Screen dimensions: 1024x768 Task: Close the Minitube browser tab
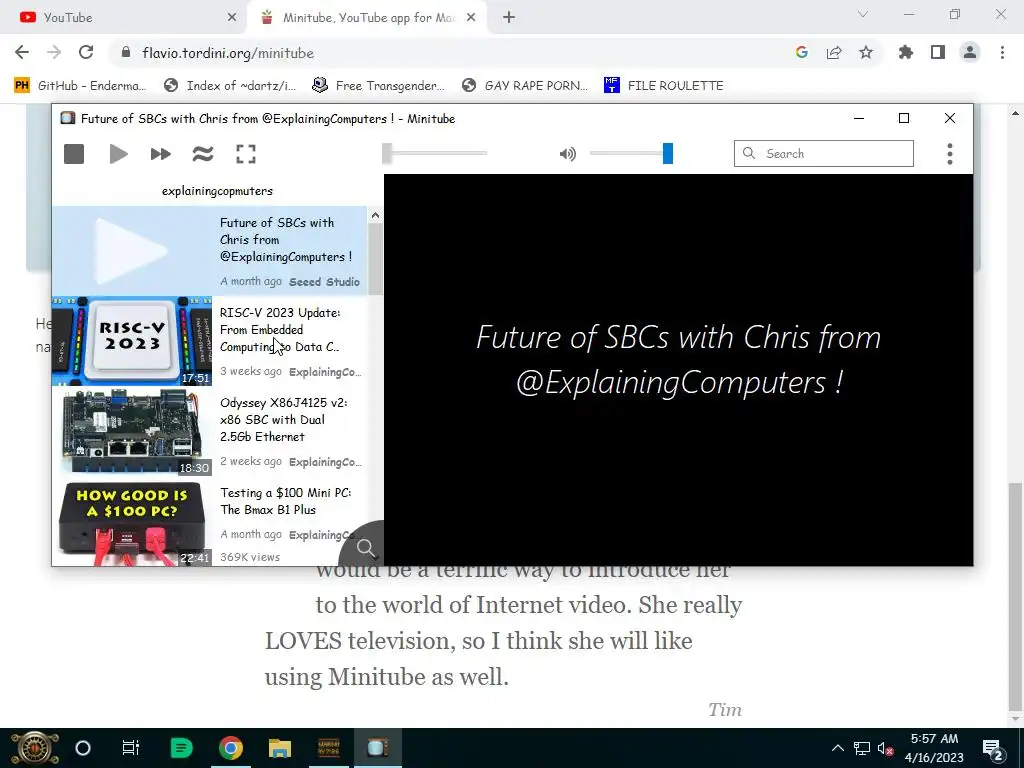(471, 18)
